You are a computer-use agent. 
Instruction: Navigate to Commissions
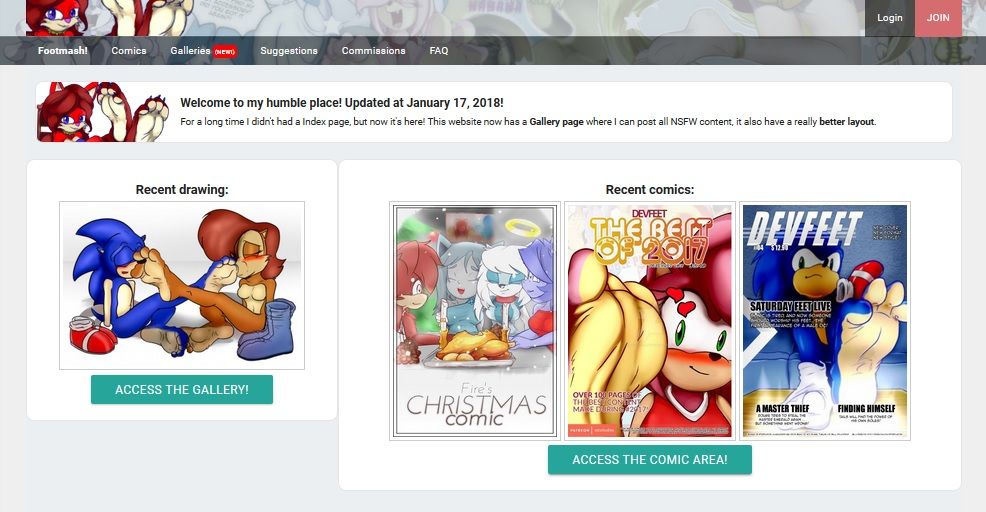pos(374,50)
